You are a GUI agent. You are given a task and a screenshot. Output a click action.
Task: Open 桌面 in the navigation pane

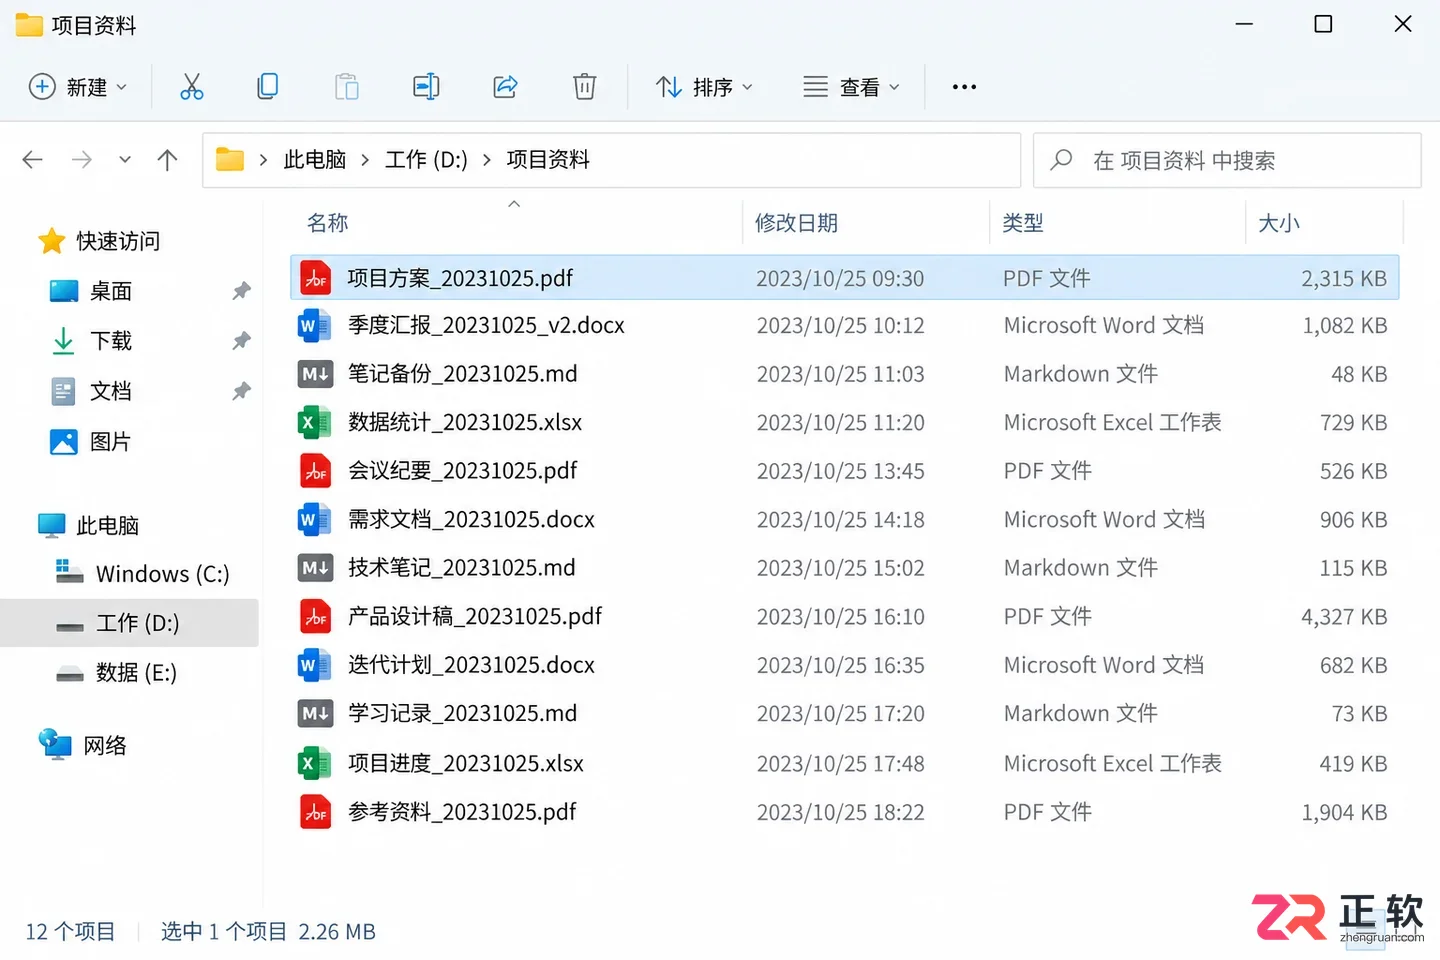point(110,291)
